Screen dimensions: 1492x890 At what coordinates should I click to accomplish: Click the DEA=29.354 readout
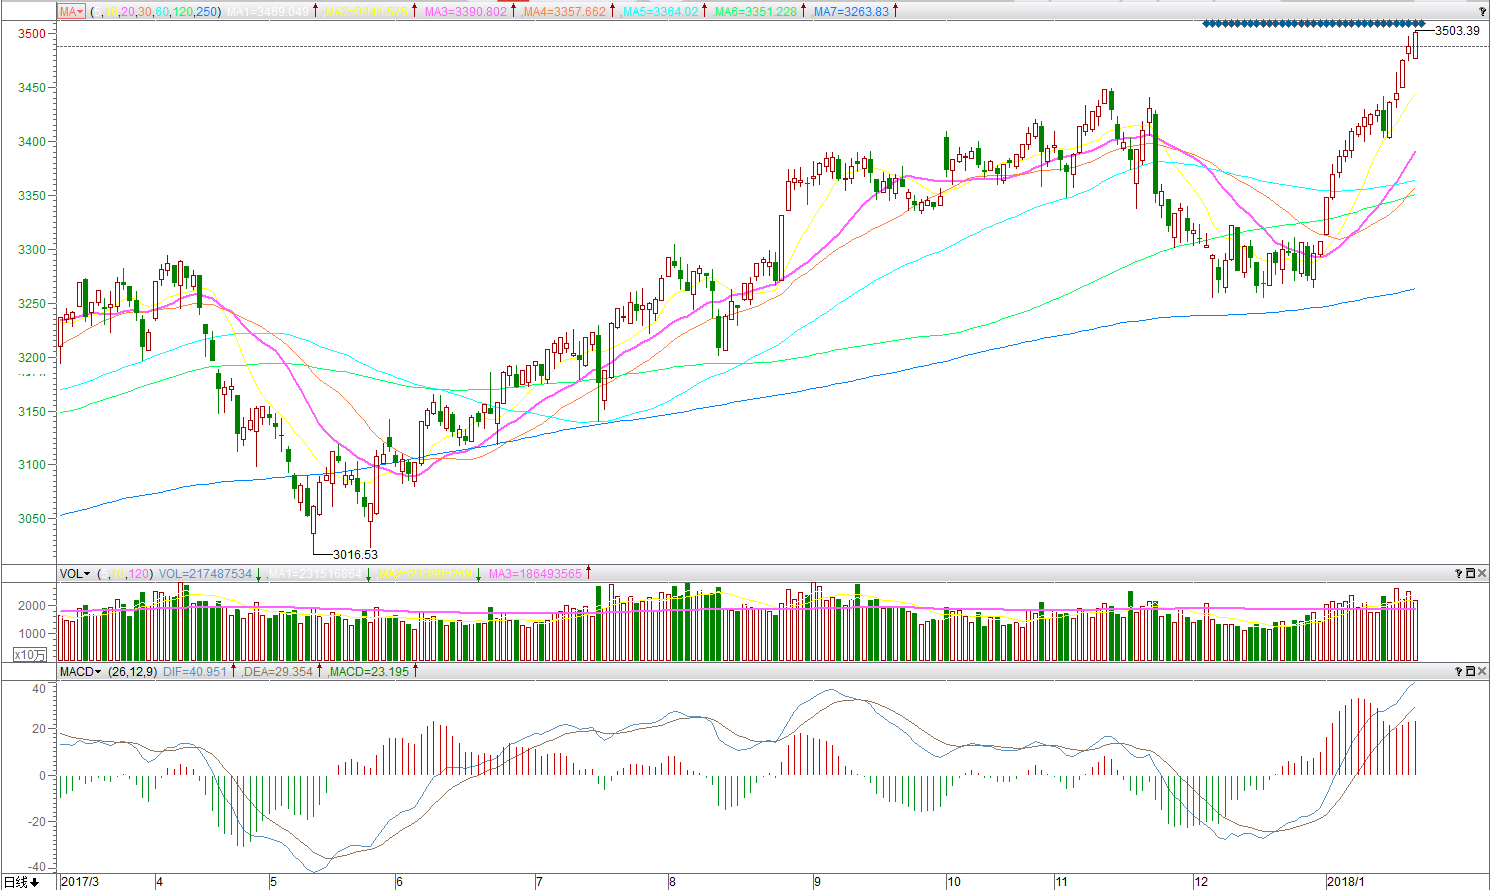pyautogui.click(x=279, y=672)
